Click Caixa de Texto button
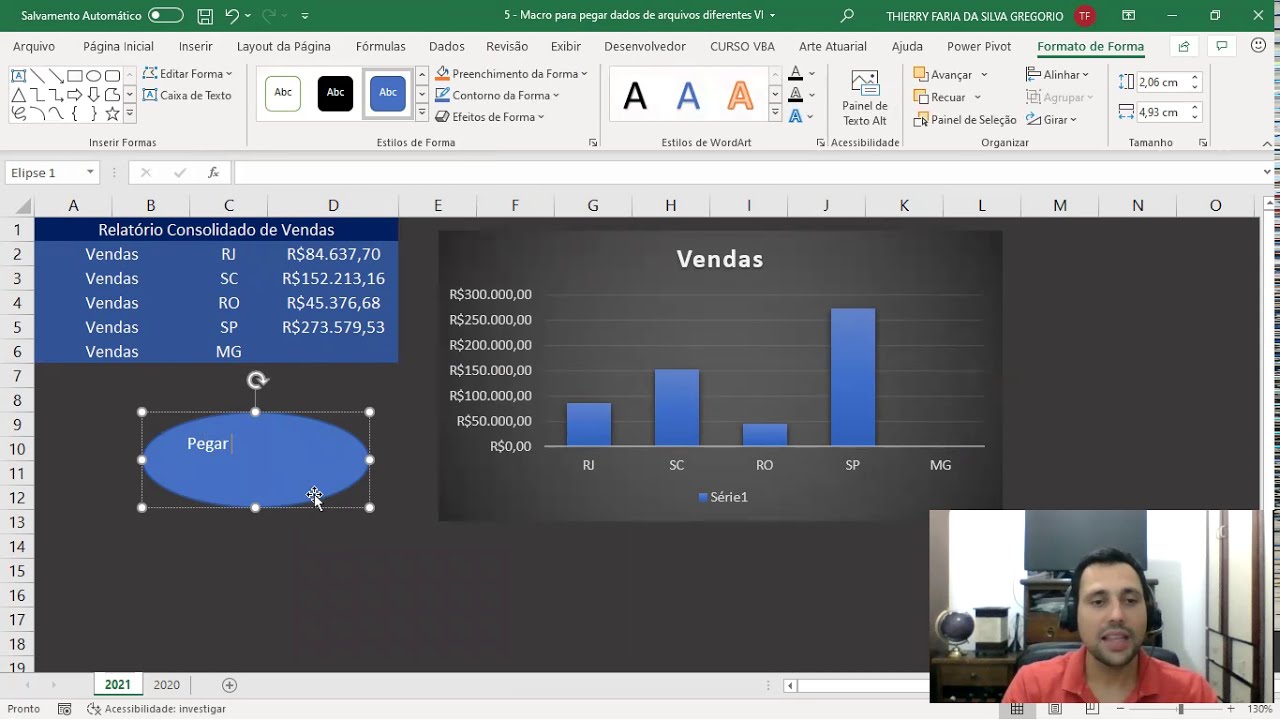Image resolution: width=1280 pixels, height=720 pixels. (187, 95)
